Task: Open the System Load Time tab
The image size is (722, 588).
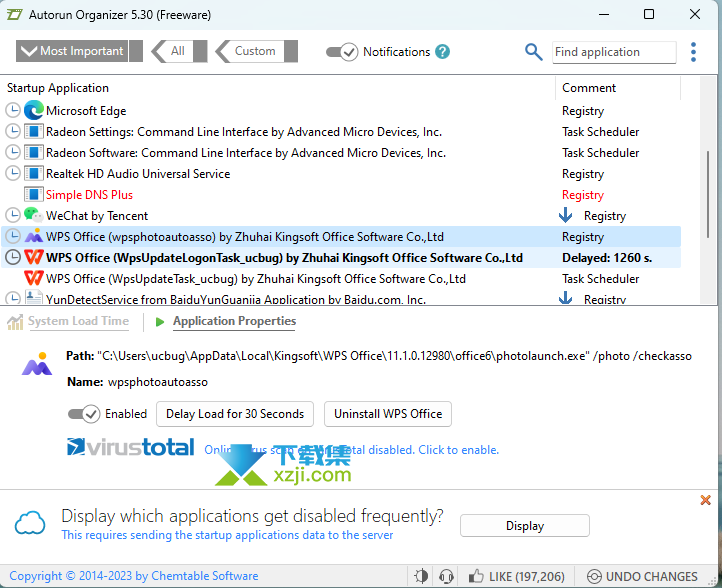Action: [x=78, y=321]
